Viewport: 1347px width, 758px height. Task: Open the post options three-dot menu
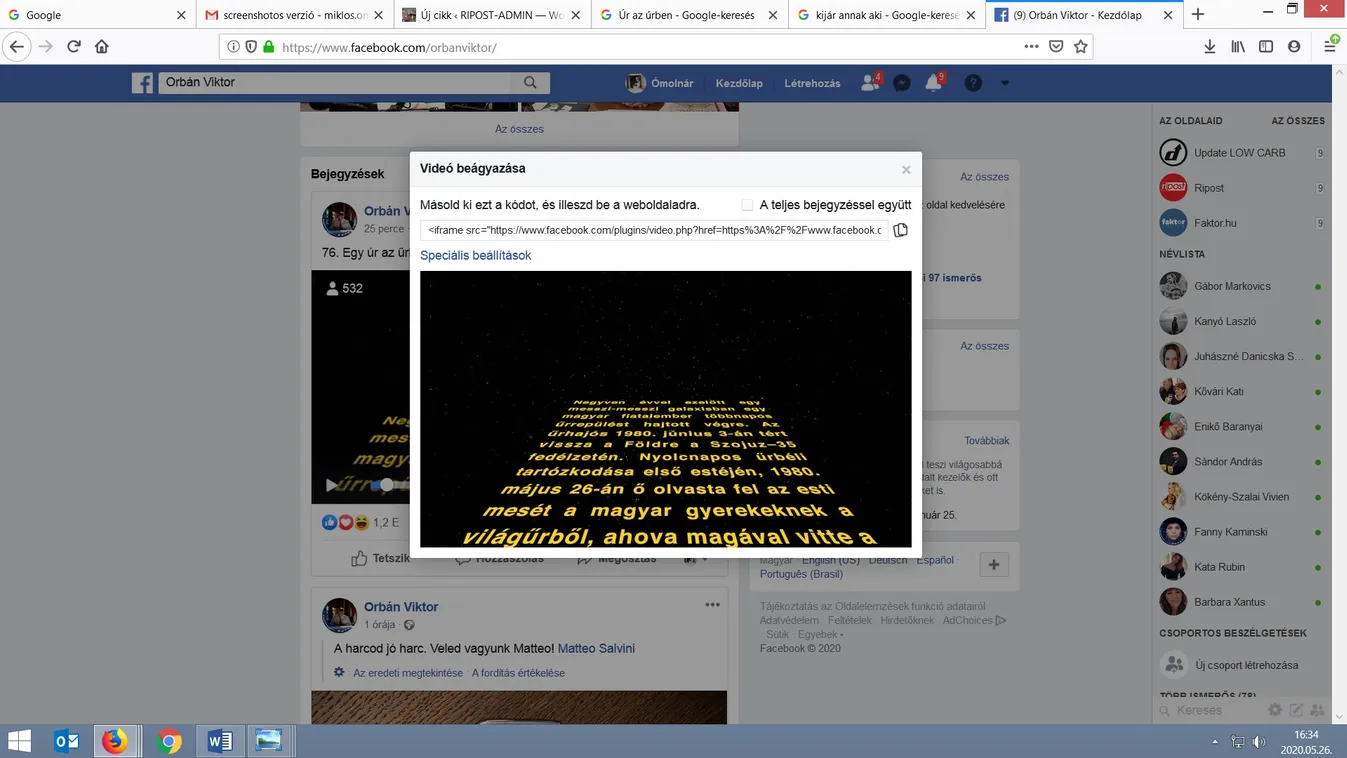(x=712, y=605)
